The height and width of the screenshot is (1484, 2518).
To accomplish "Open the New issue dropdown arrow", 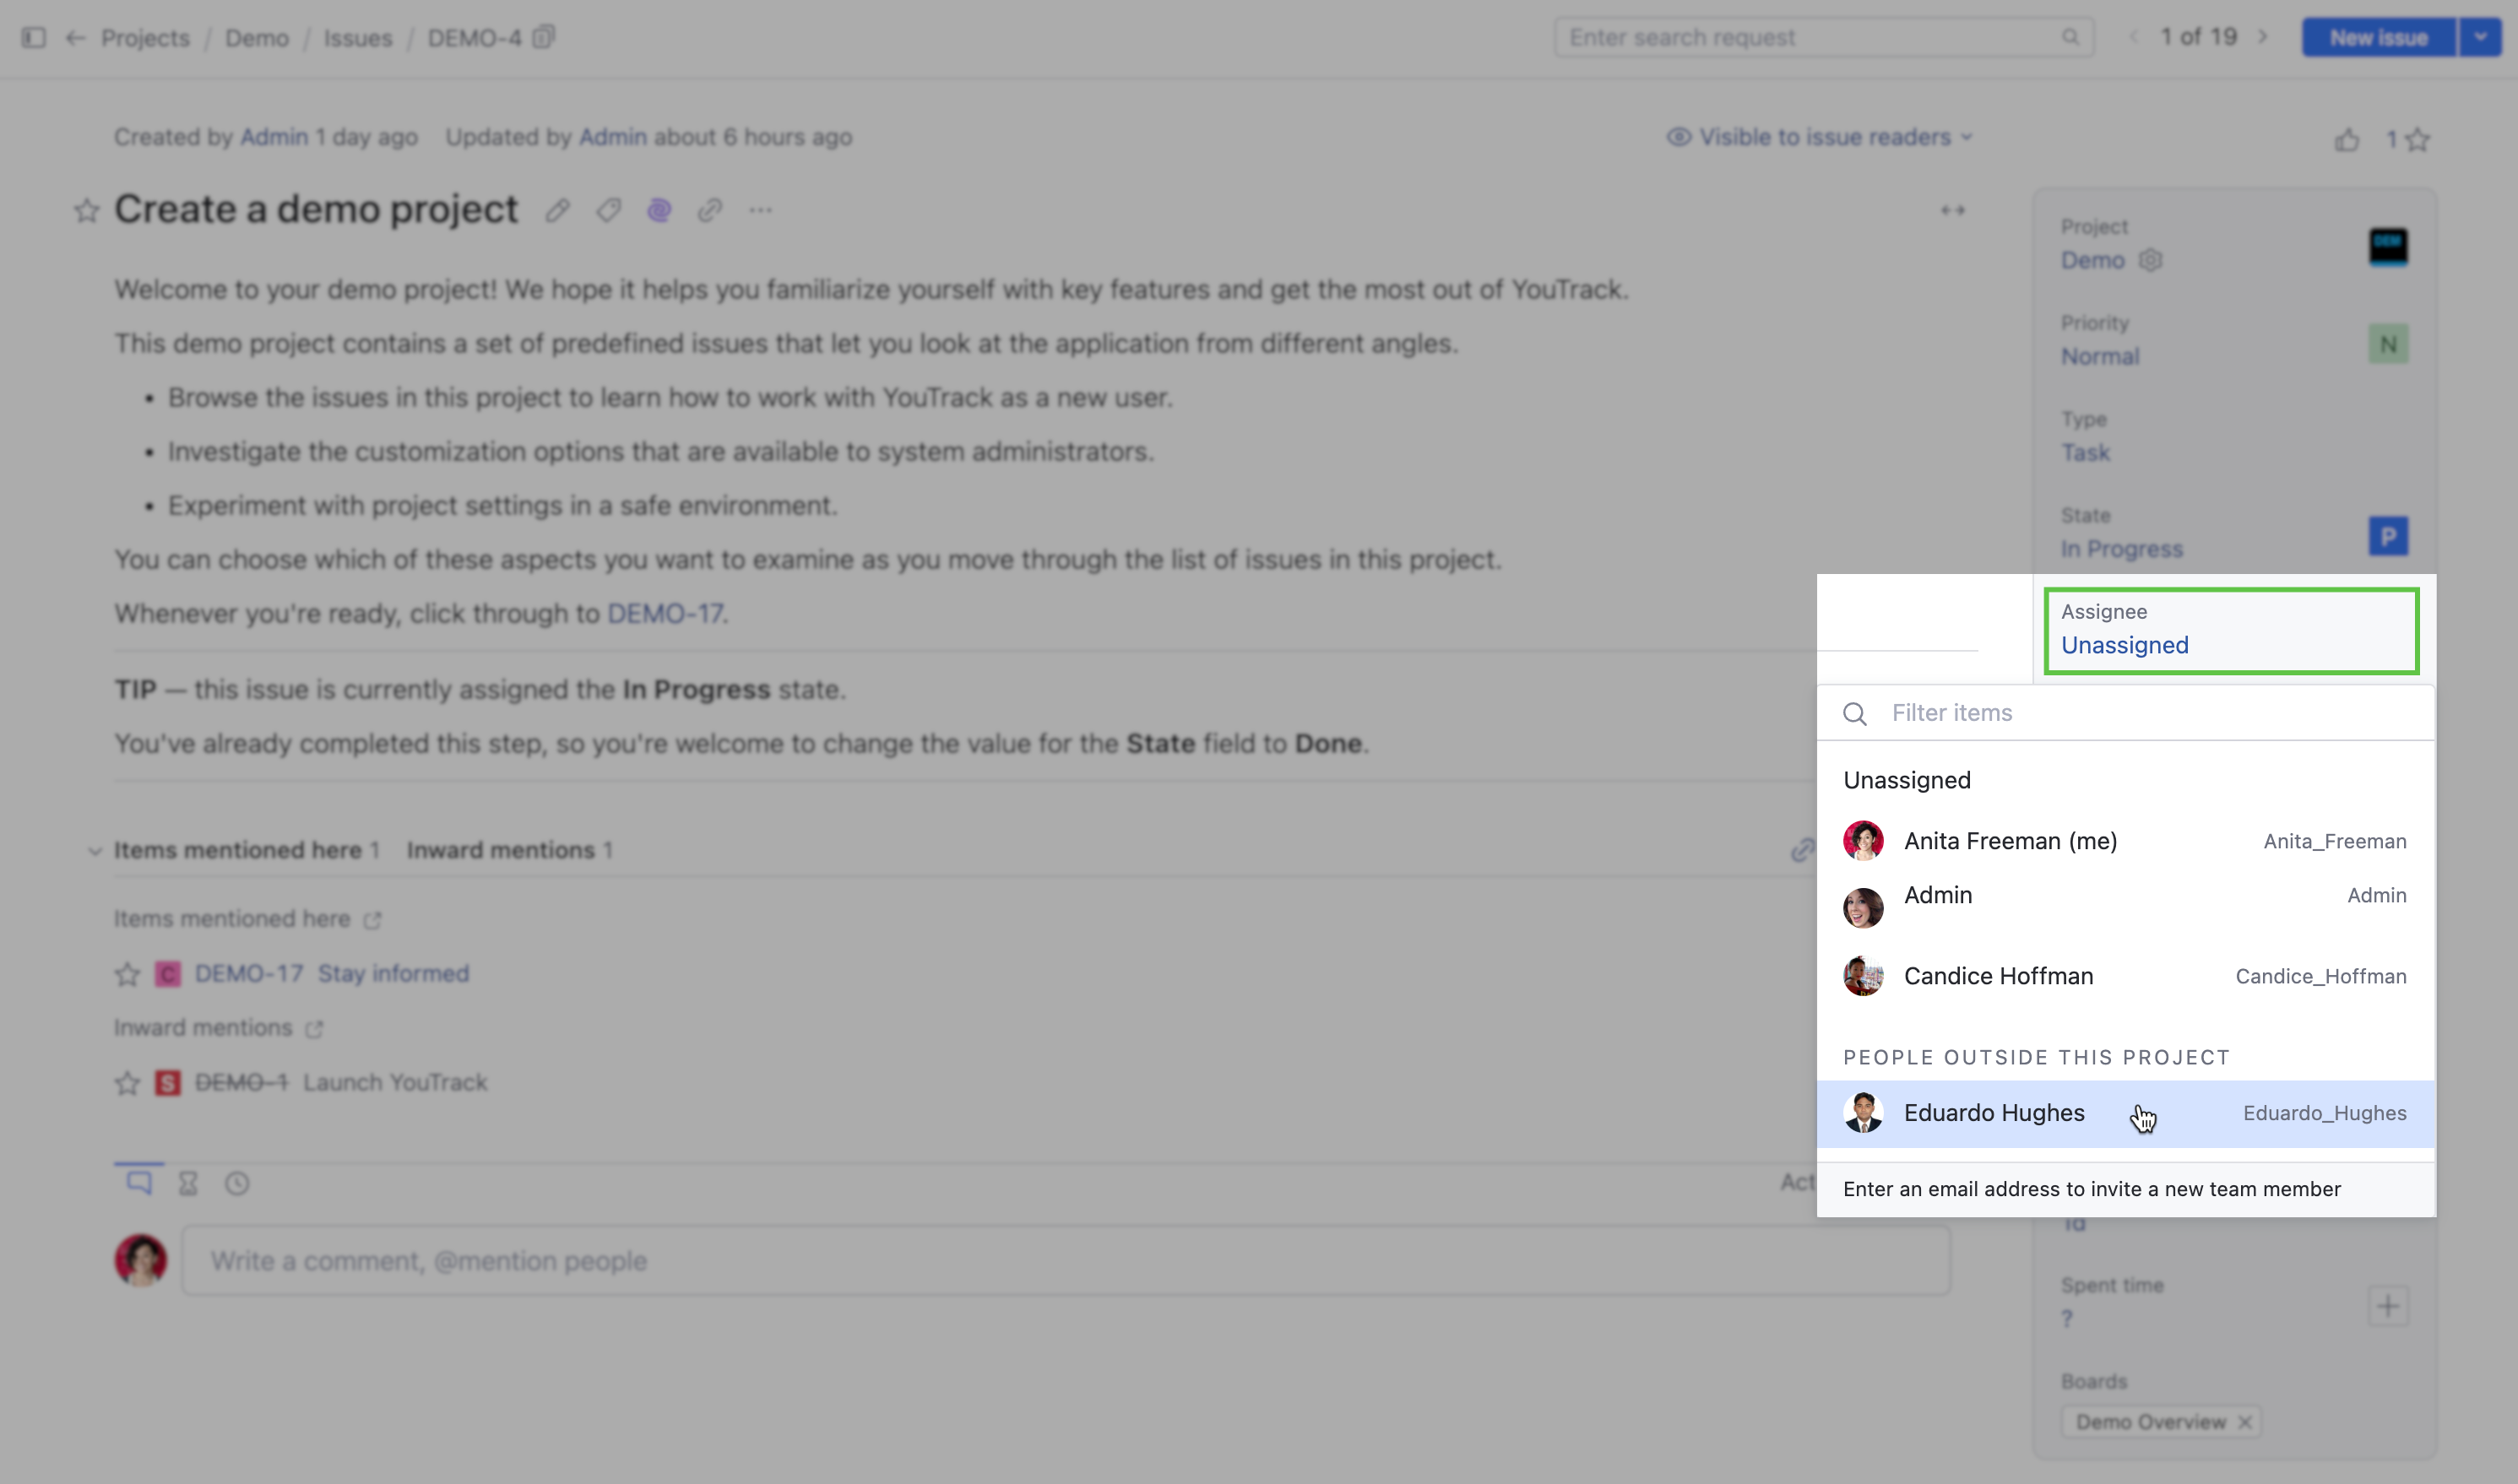I will point(2479,37).
